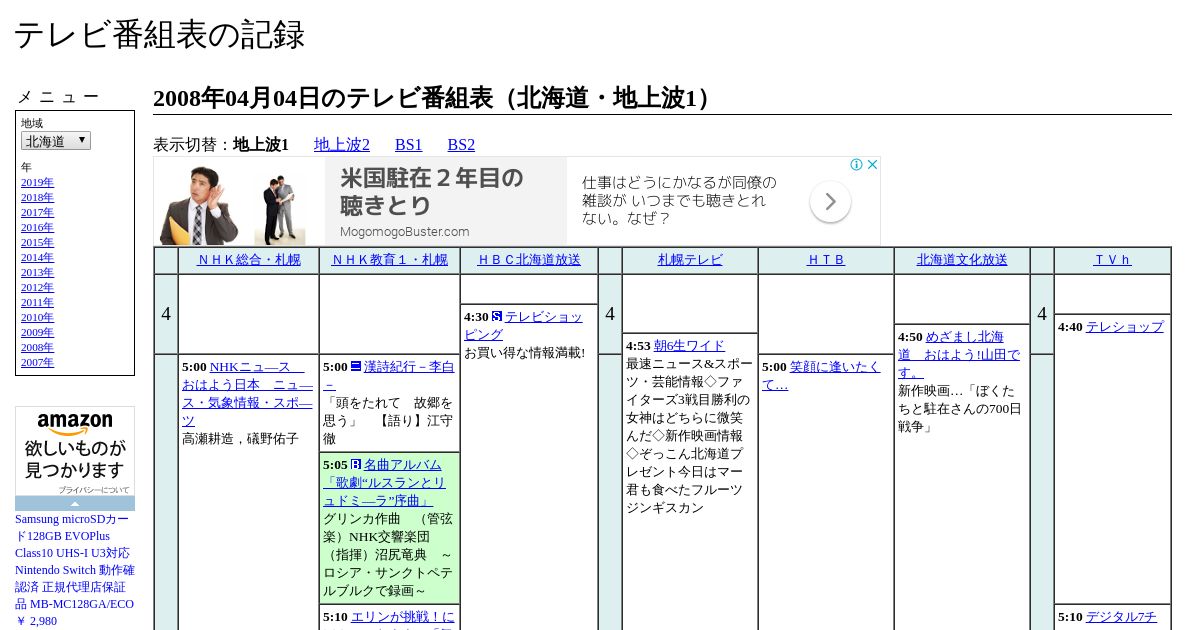Viewport: 1200px width, 630px height.
Task: Open the 2016年 archive link
Action: point(37,228)
